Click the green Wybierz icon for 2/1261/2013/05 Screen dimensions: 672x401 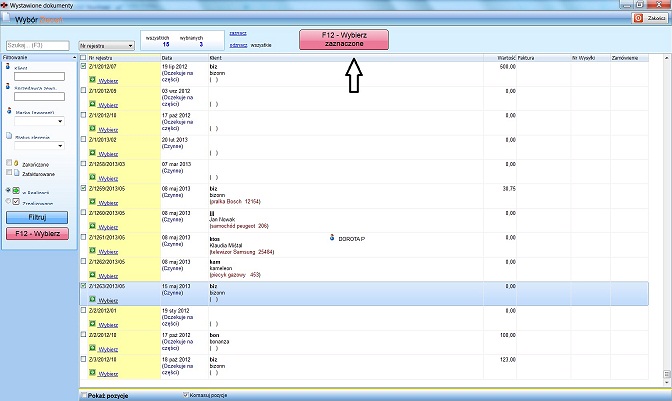pyautogui.click(x=92, y=251)
